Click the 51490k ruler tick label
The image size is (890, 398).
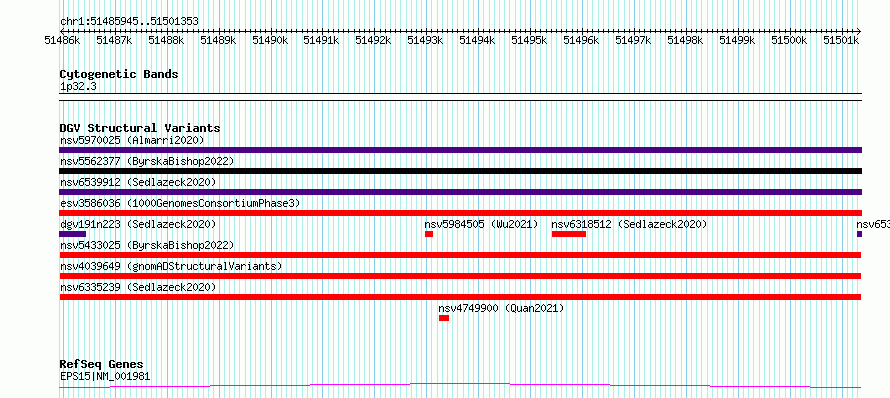coord(270,40)
